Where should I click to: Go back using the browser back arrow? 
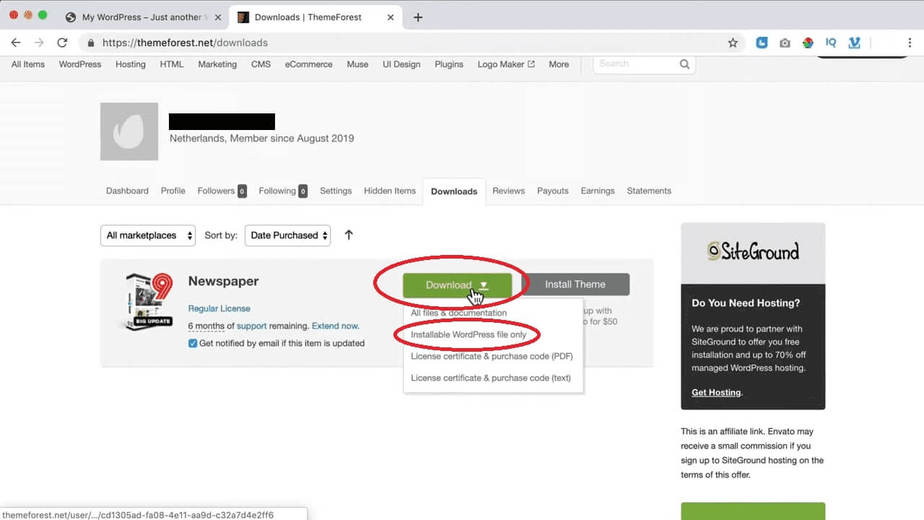pyautogui.click(x=16, y=42)
